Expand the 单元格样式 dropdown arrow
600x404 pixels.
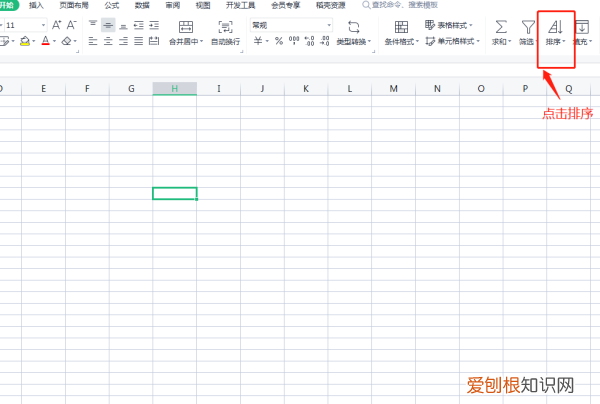click(478, 41)
